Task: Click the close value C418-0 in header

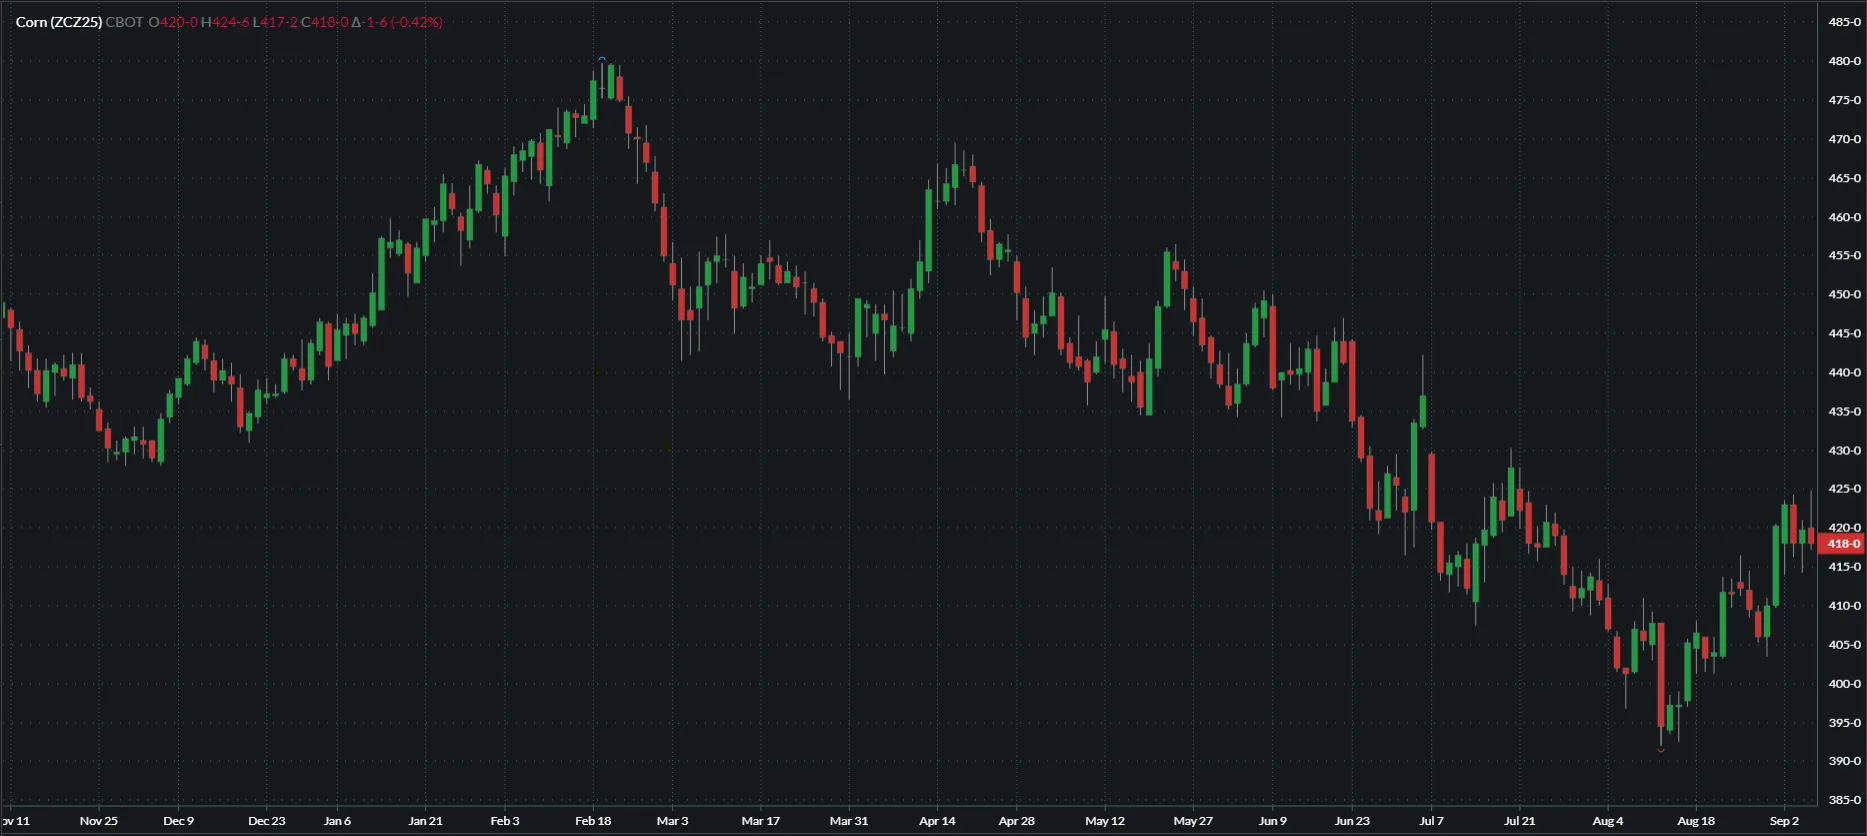Action: pyautogui.click(x=325, y=22)
